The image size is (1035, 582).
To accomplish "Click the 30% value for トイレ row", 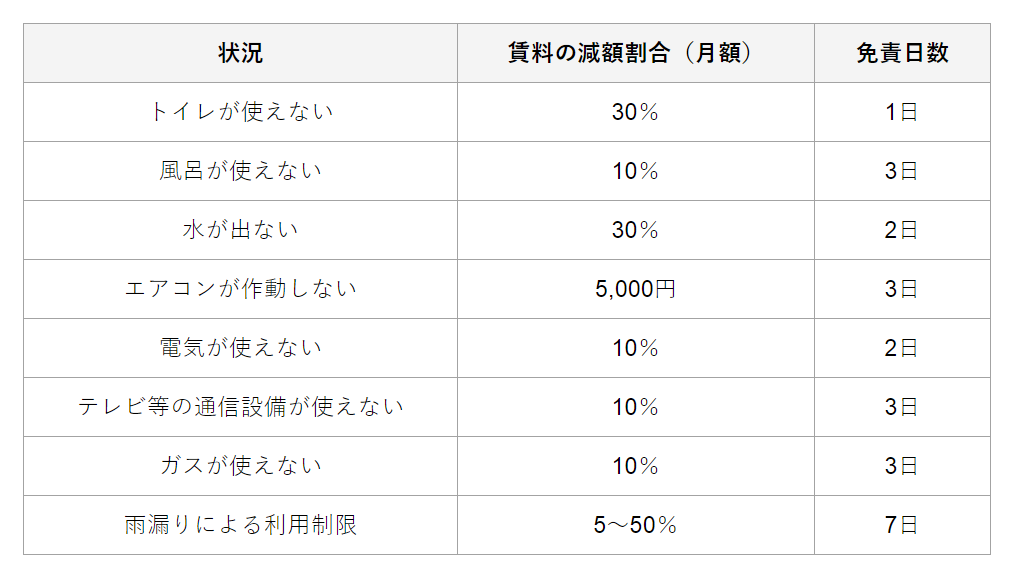I will click(636, 112).
